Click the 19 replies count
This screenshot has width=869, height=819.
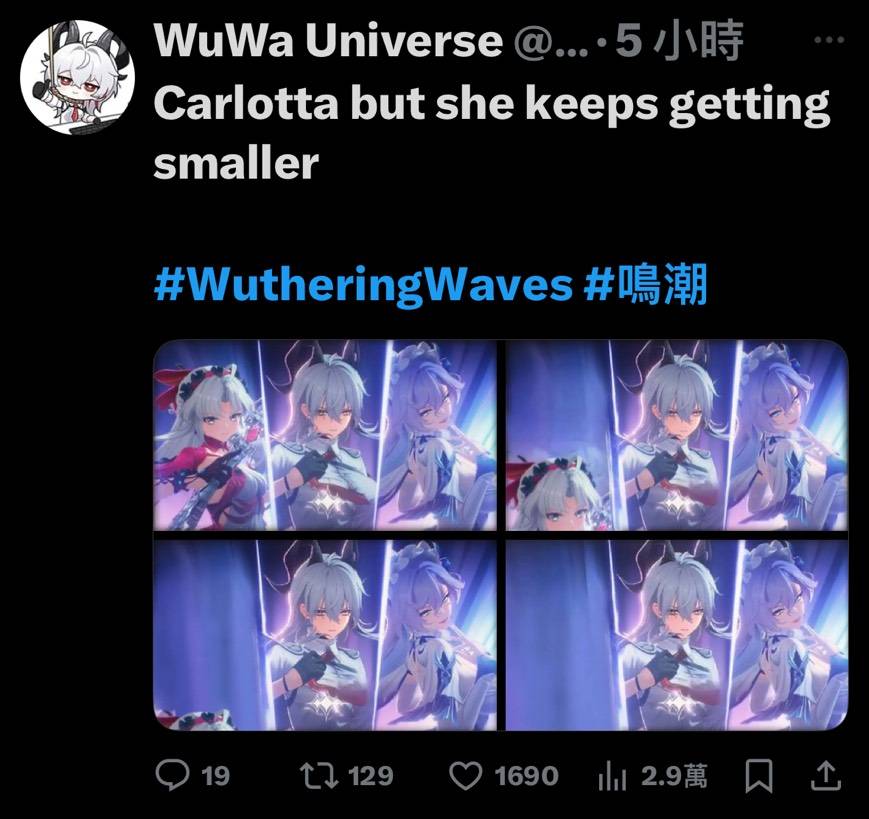tap(216, 776)
